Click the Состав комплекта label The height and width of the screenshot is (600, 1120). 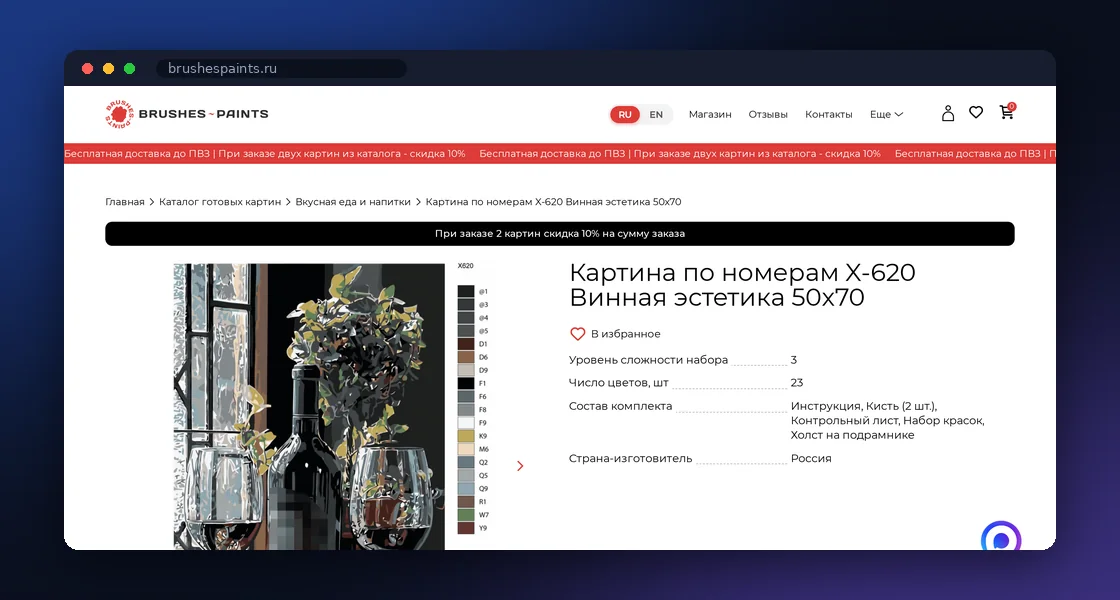(620, 406)
